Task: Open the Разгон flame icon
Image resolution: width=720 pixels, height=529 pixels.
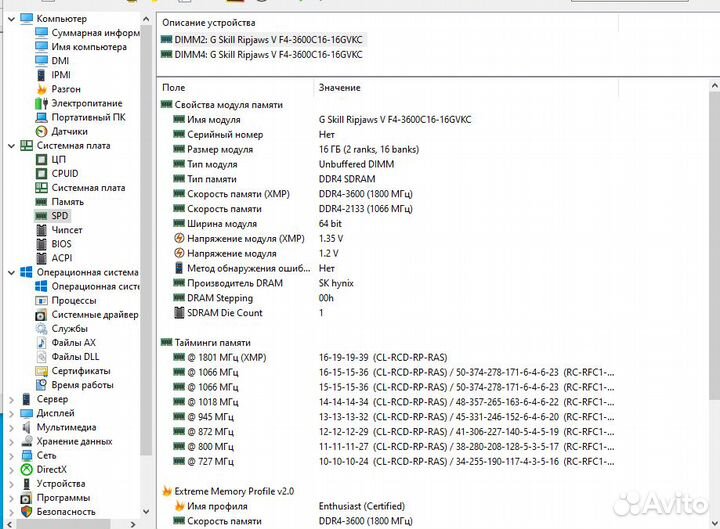Action: pos(41,89)
